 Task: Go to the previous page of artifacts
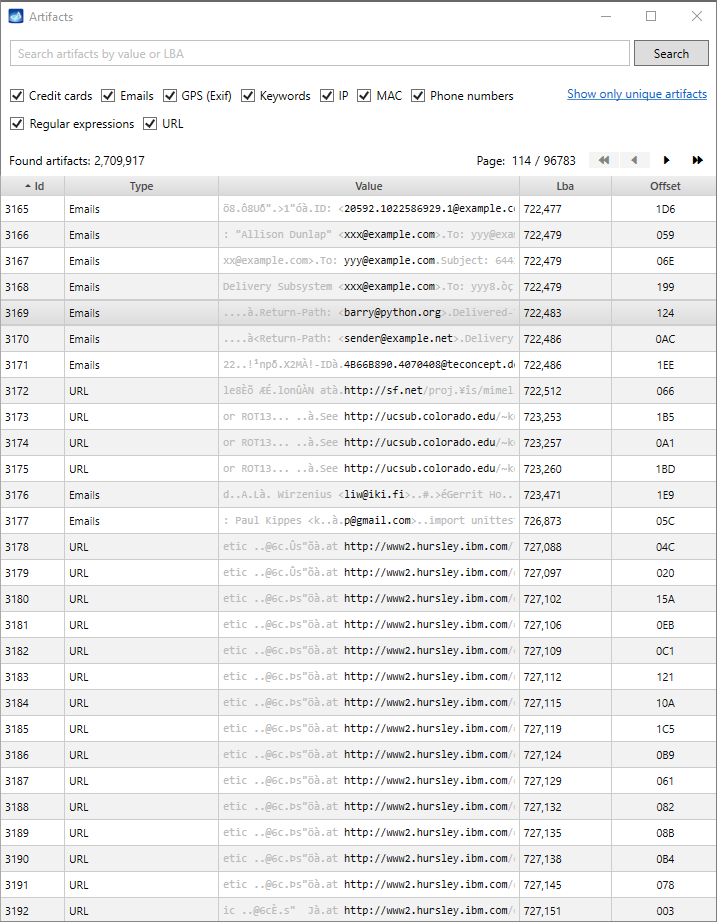pos(634,160)
